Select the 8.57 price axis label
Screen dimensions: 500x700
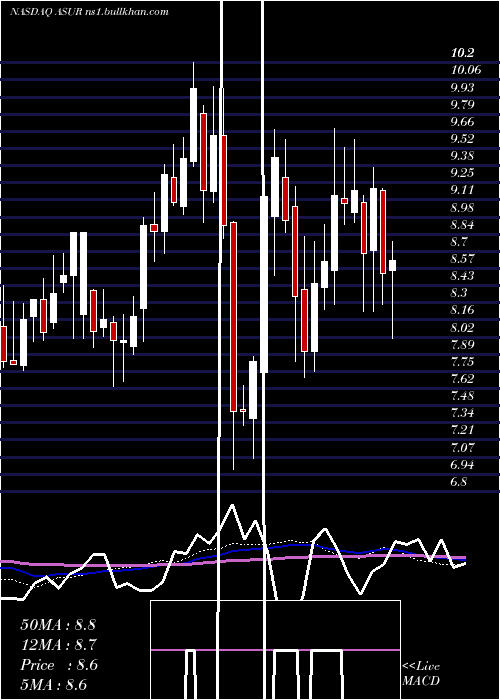point(462,259)
